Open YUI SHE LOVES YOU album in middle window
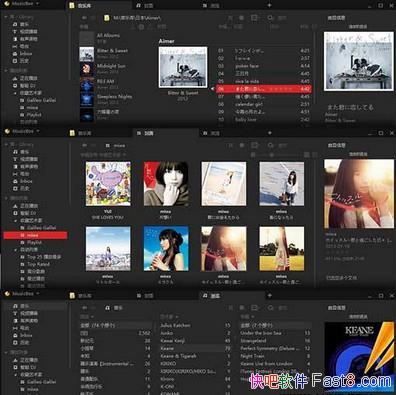 (108, 184)
